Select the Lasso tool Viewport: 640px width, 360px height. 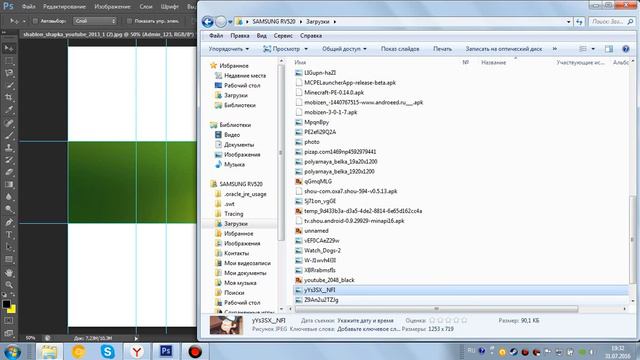[x=9, y=73]
